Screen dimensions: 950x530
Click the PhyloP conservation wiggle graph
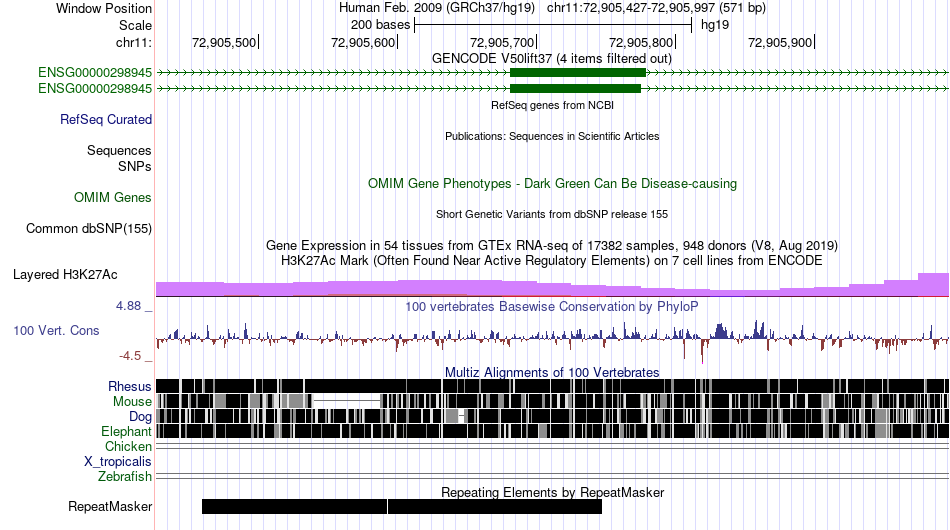552,340
